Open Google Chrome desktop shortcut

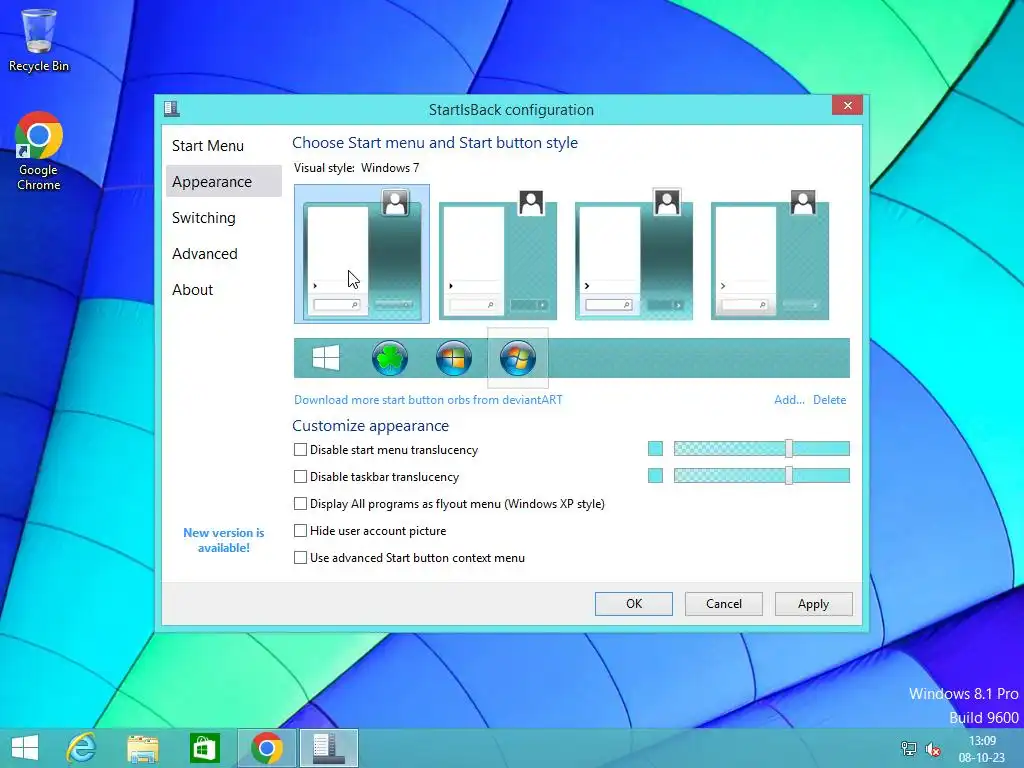click(x=39, y=151)
